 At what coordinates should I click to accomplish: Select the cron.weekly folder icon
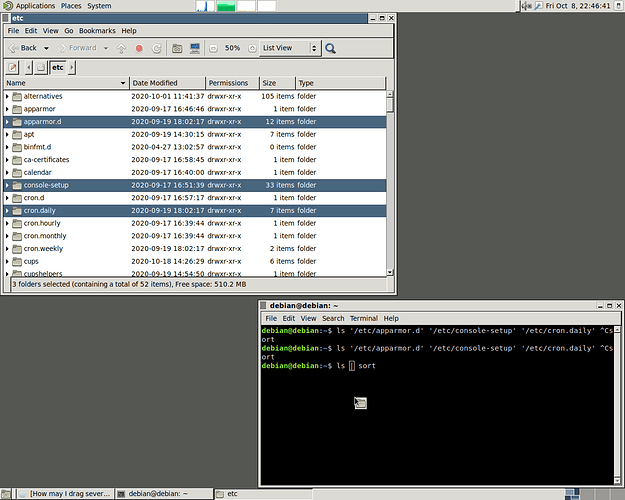pyautogui.click(x=17, y=249)
